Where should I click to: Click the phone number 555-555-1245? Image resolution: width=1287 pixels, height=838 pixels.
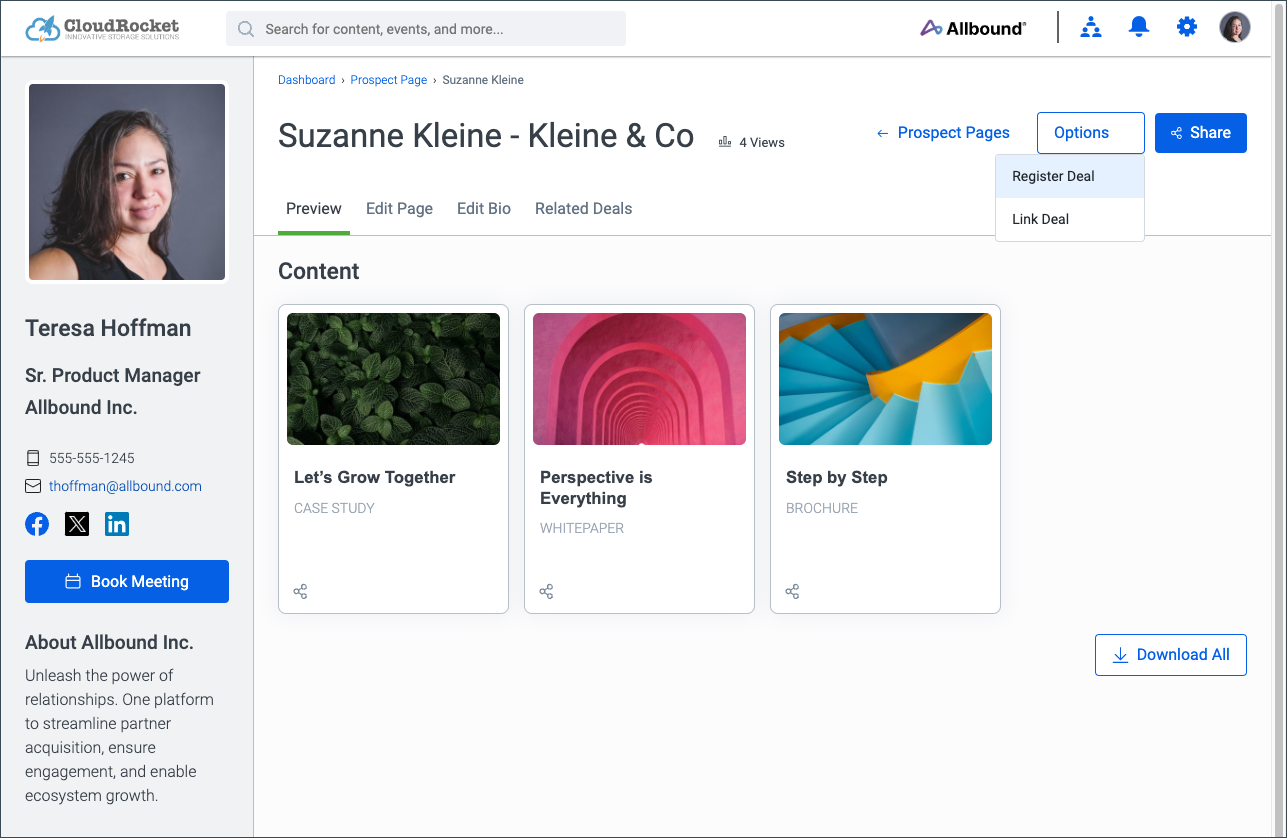tap(92, 458)
